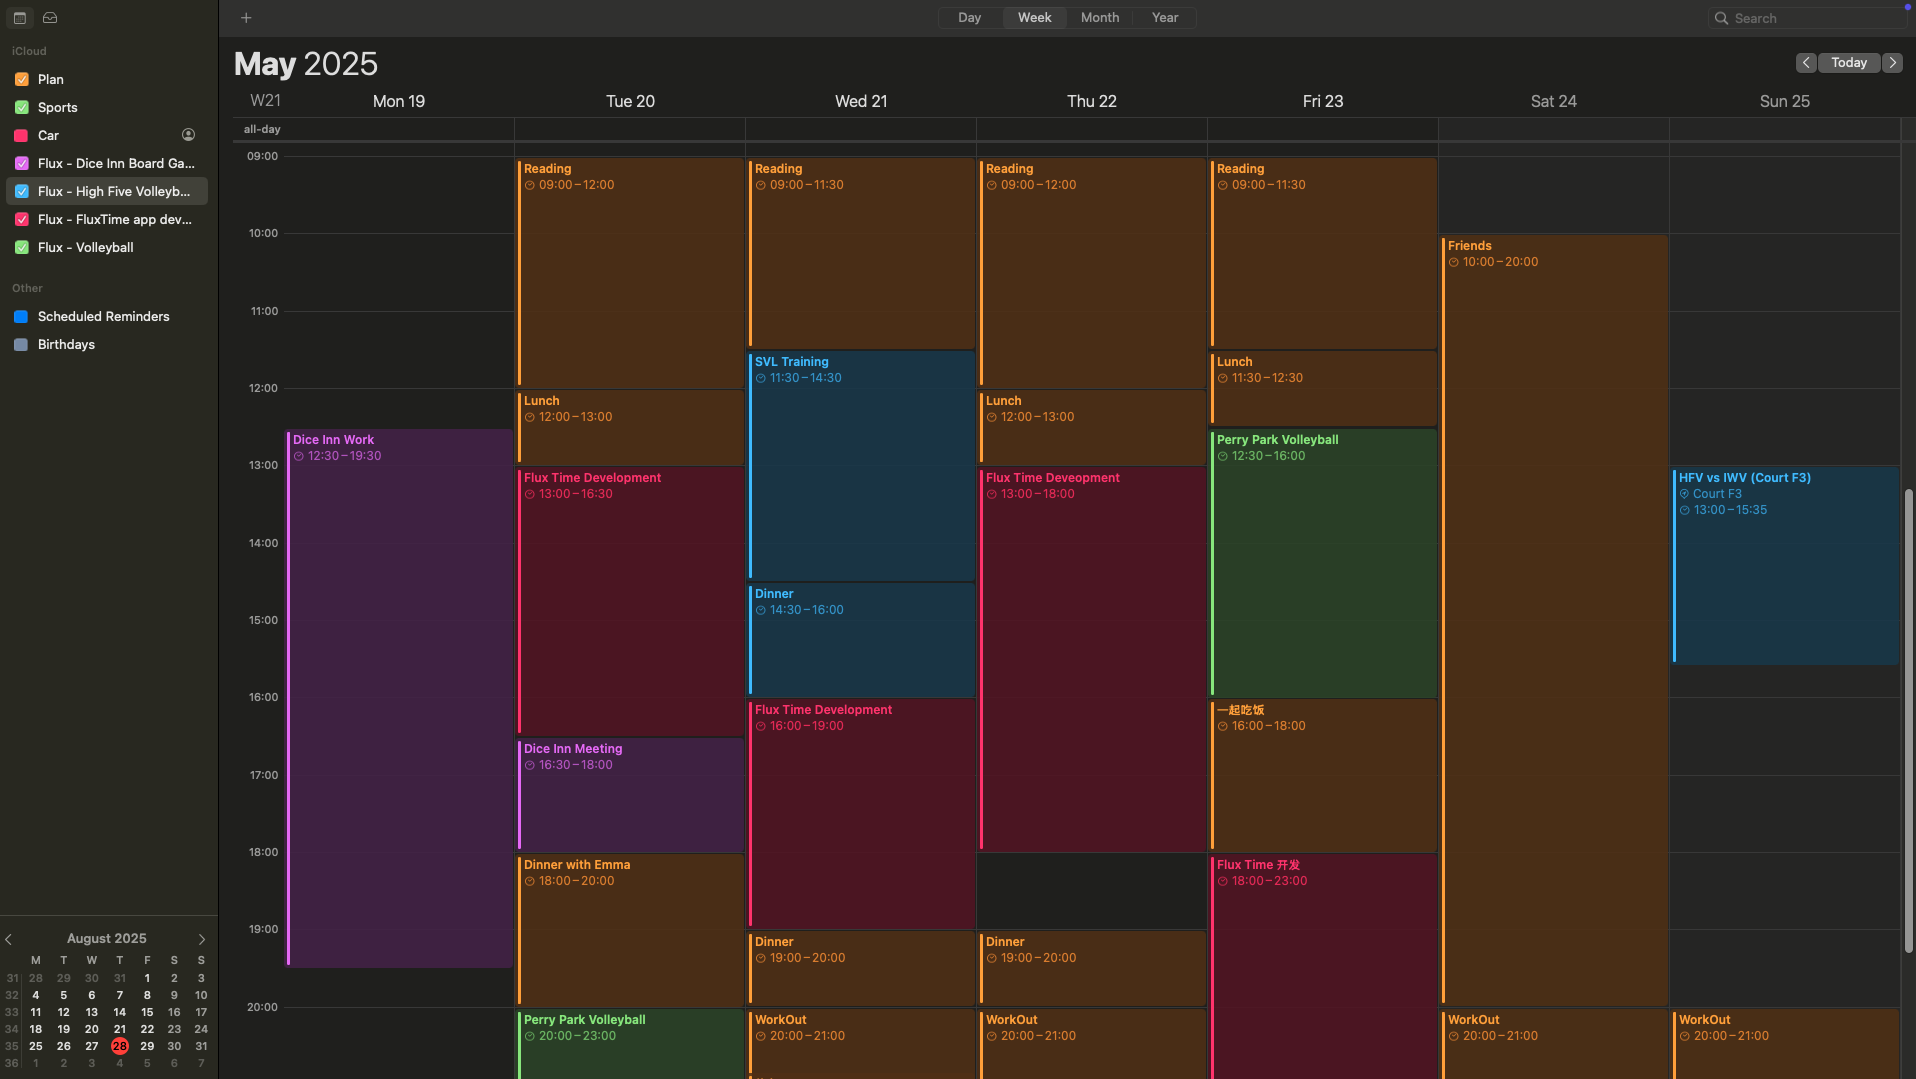1916x1079 pixels.
Task: Enable the Birthdays calendar
Action: coord(22,344)
